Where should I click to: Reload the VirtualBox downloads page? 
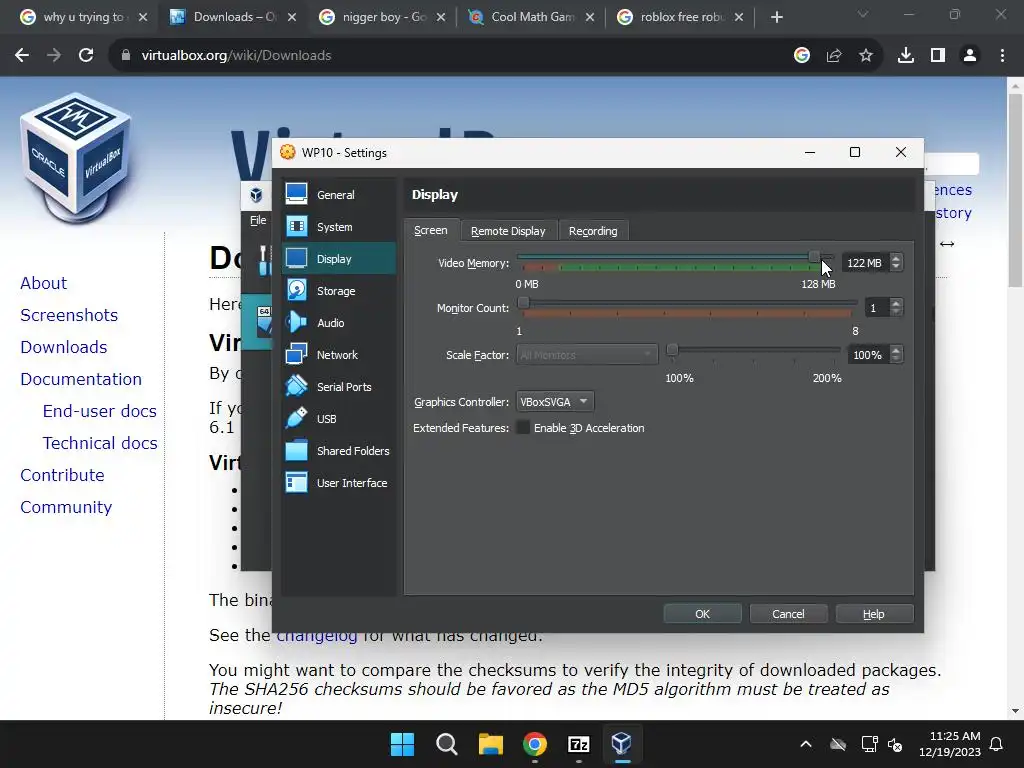point(86,56)
